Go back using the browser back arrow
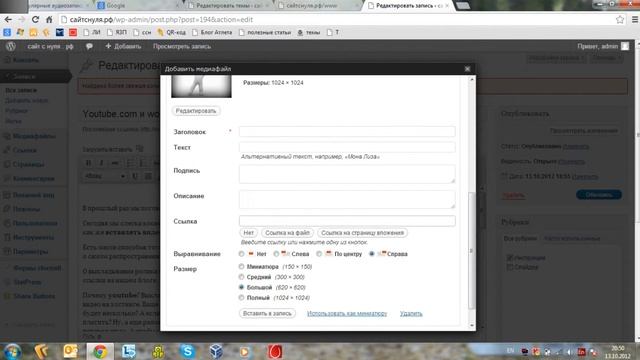Screen dimensions: 640x360 pos(8,20)
